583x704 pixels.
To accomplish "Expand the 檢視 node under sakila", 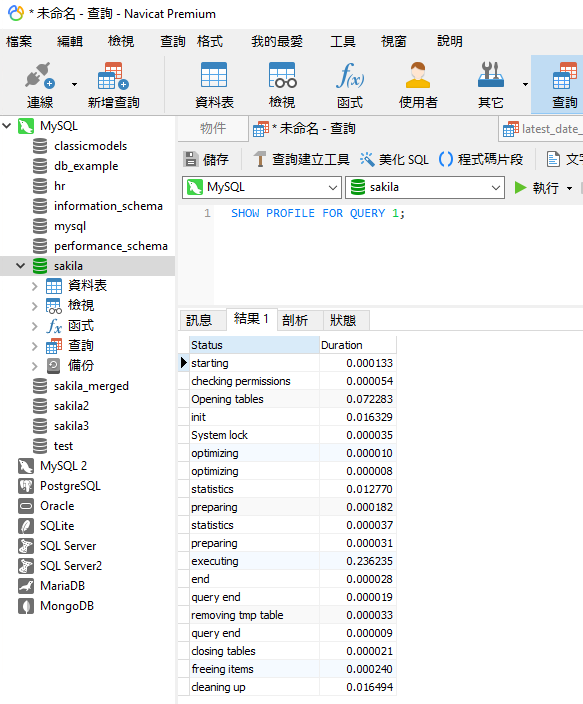I will tap(35, 306).
